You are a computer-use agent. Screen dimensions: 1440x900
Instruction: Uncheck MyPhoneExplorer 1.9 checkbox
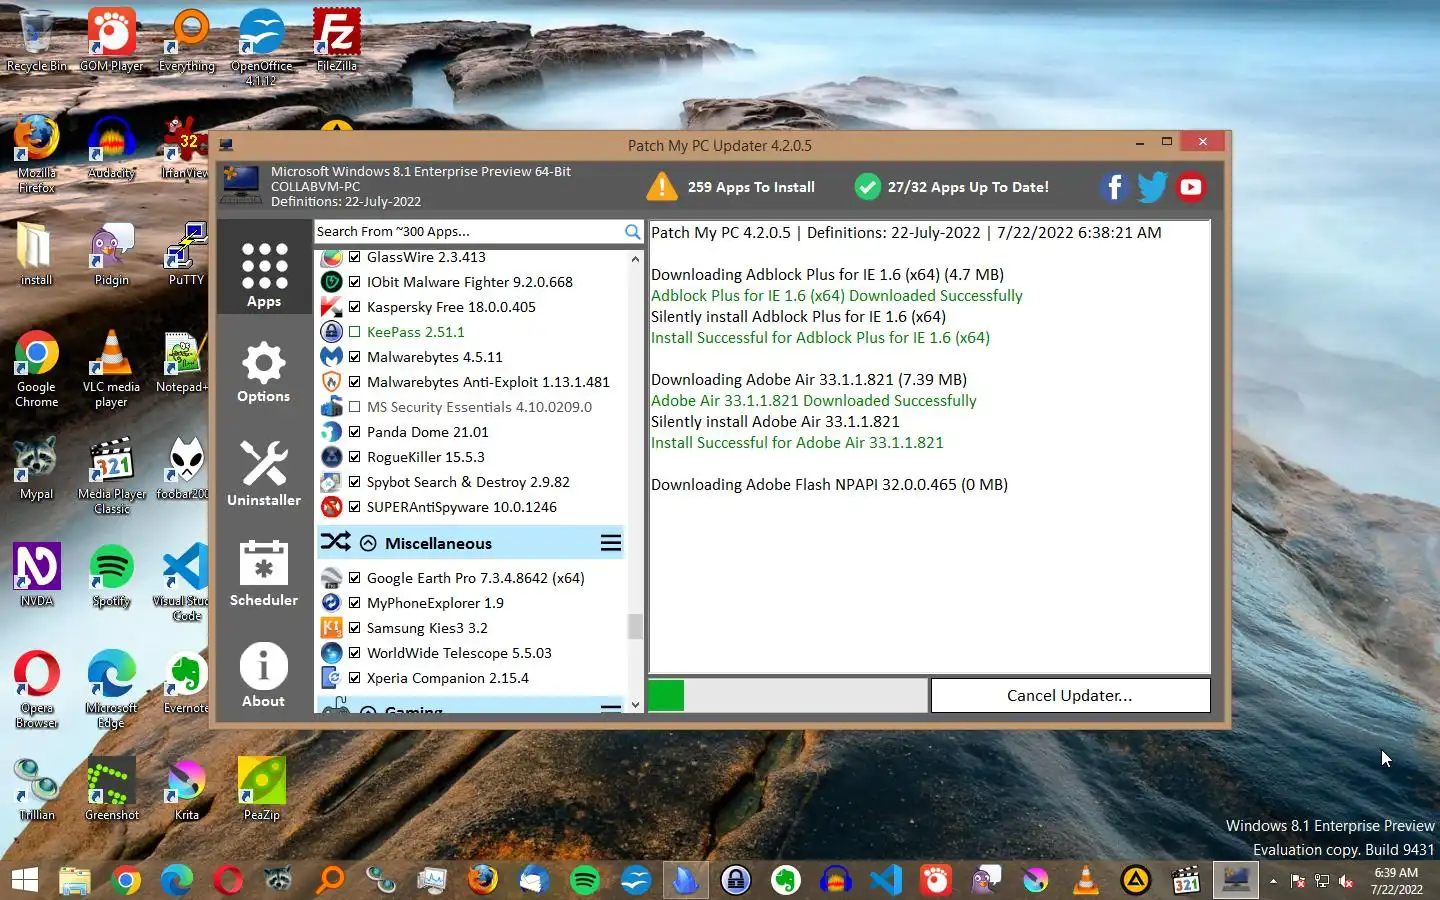pyautogui.click(x=354, y=603)
